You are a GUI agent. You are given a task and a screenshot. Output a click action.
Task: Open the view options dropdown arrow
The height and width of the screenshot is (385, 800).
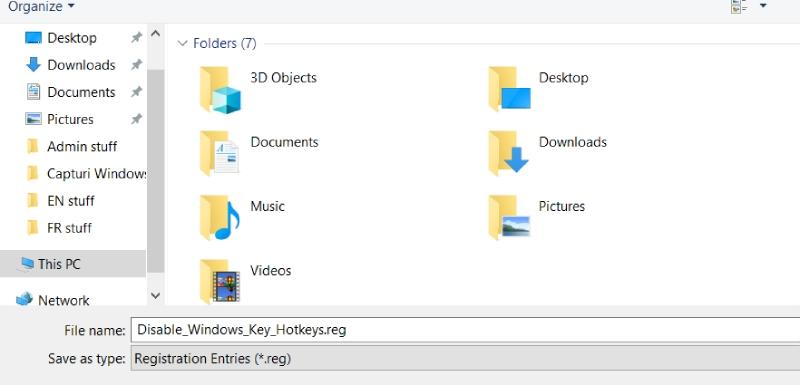pyautogui.click(x=763, y=6)
